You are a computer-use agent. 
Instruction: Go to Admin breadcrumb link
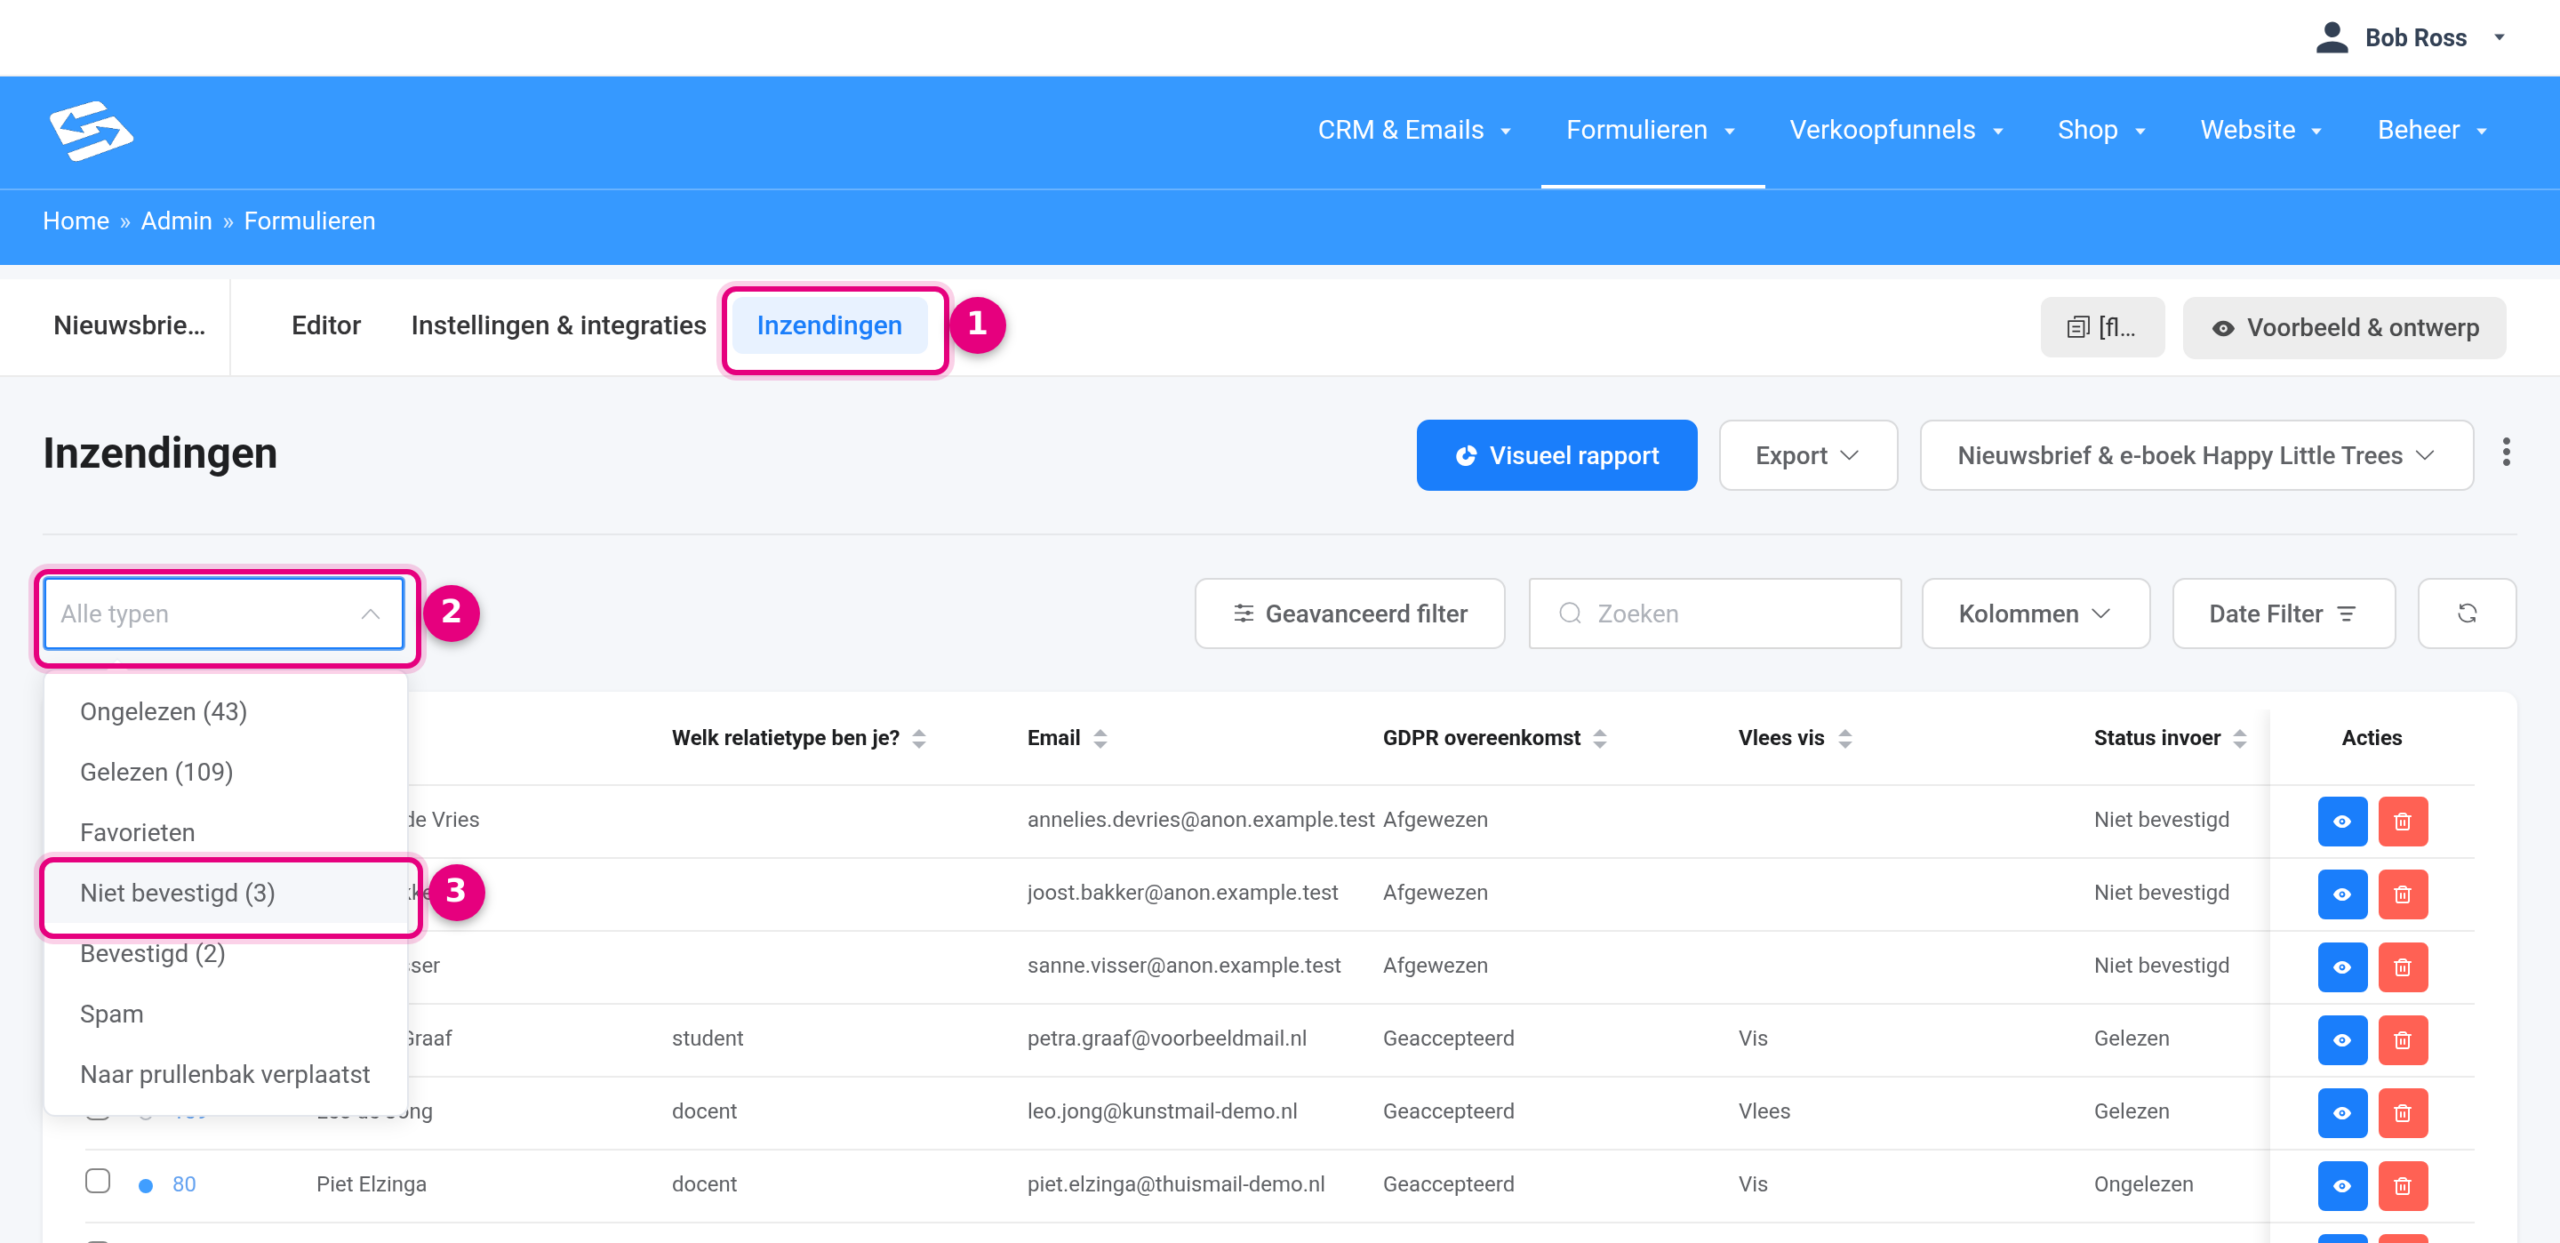click(176, 221)
